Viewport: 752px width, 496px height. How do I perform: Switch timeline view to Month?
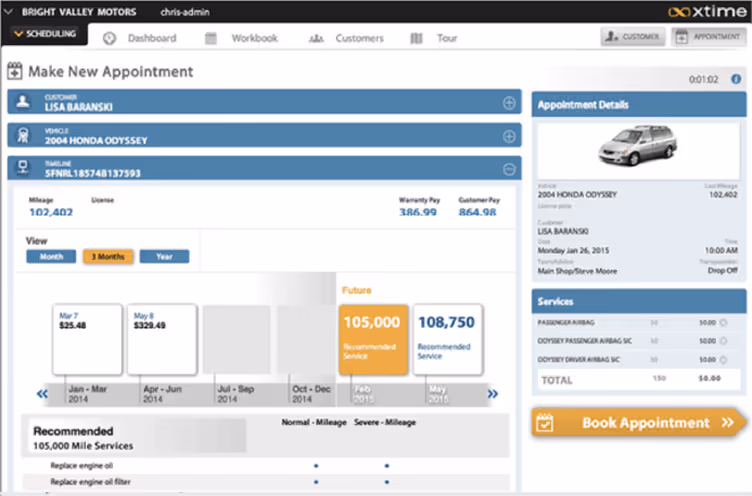(51, 257)
